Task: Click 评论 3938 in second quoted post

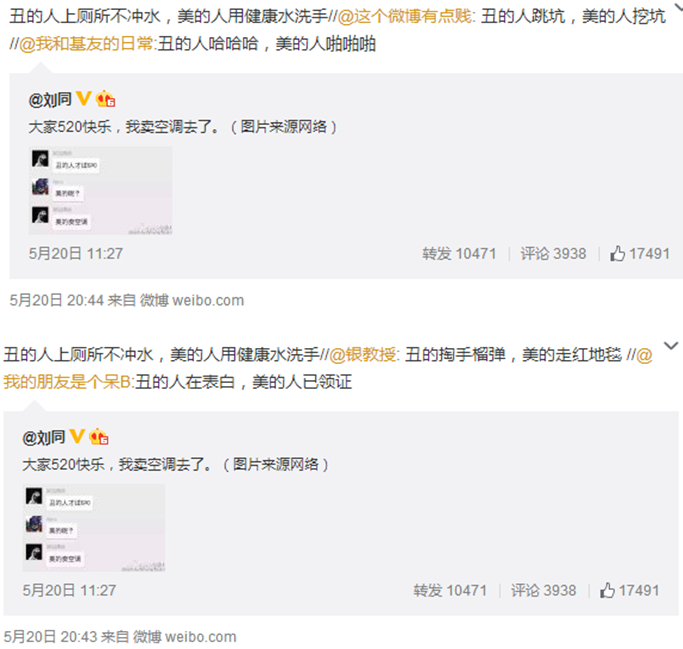Action: 544,591
